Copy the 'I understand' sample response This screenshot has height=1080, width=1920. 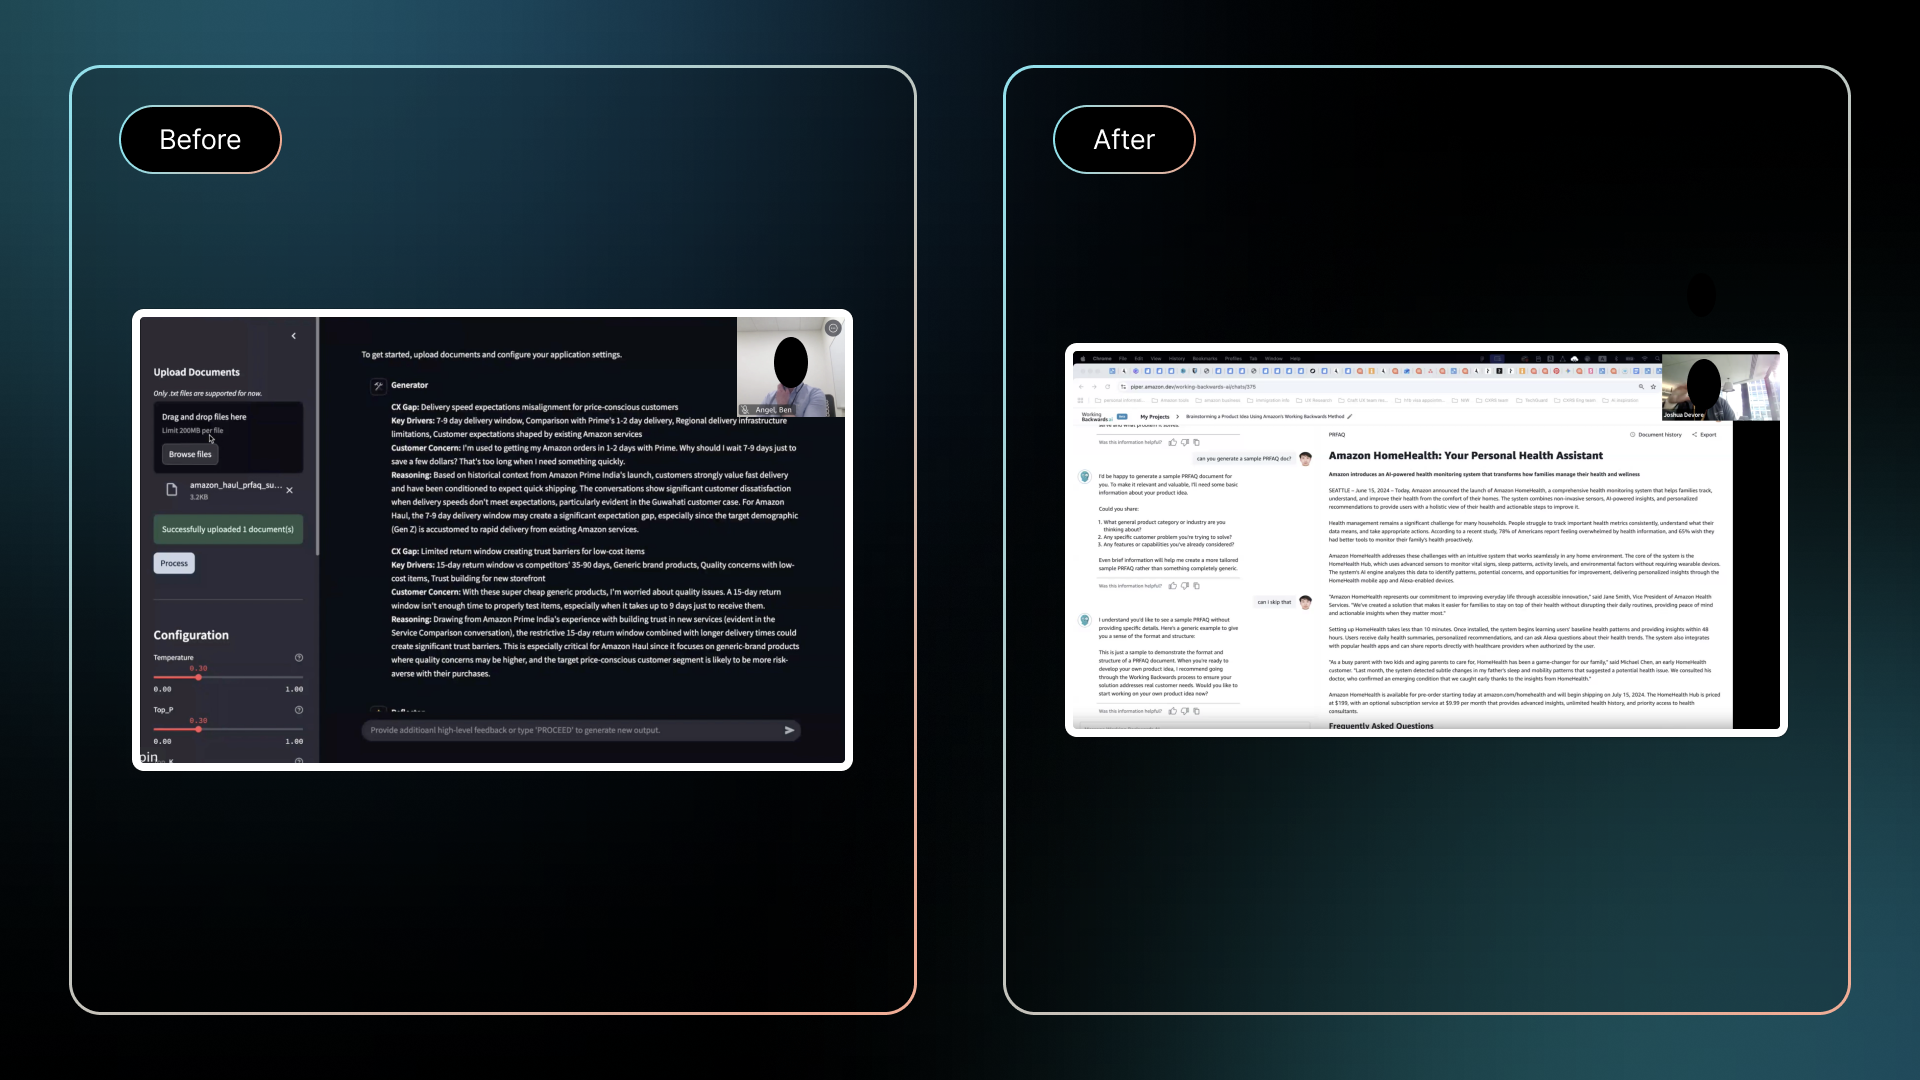(1196, 711)
